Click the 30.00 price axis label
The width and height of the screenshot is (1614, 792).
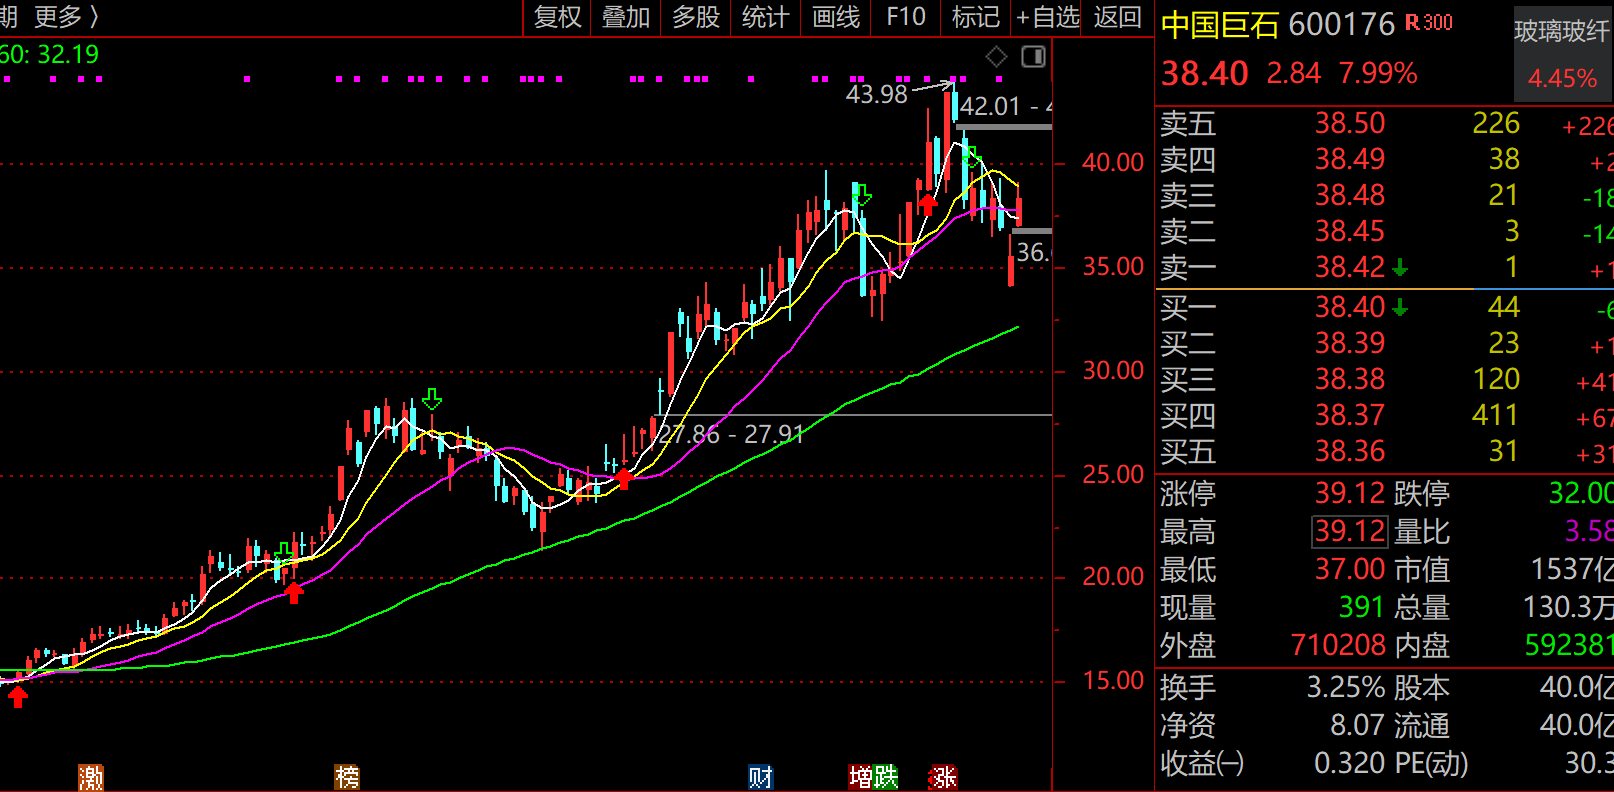point(1113,370)
